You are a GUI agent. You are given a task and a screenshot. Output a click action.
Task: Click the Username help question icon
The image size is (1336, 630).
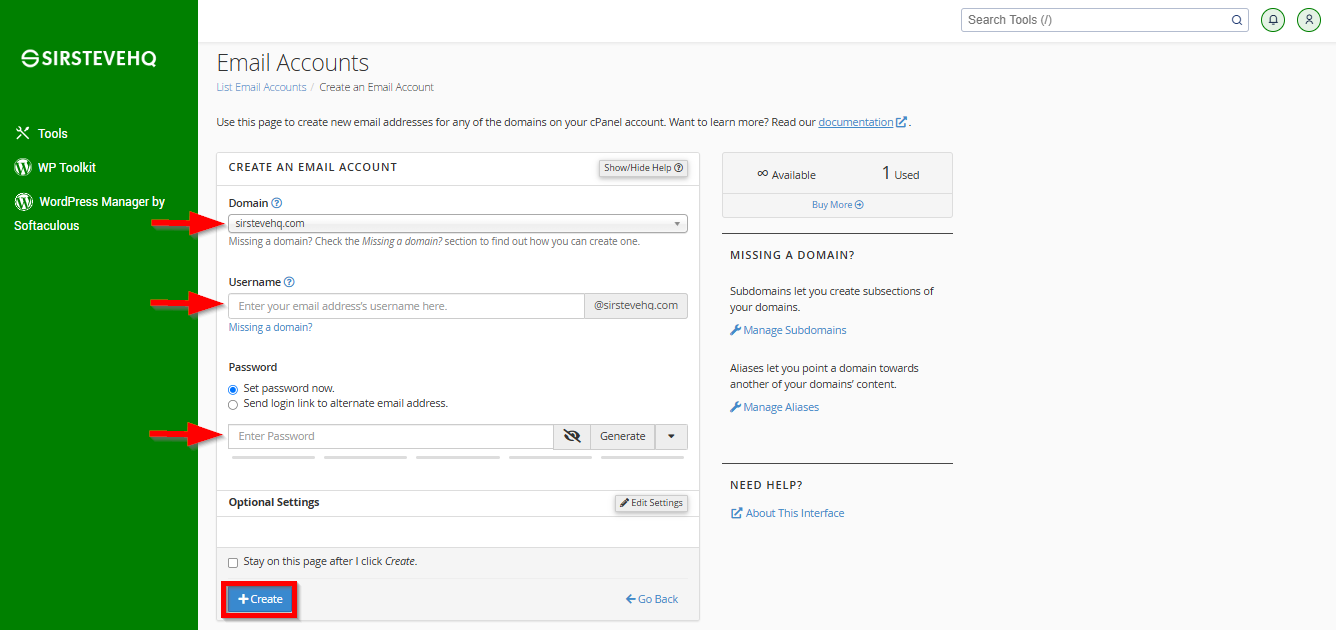click(x=289, y=282)
